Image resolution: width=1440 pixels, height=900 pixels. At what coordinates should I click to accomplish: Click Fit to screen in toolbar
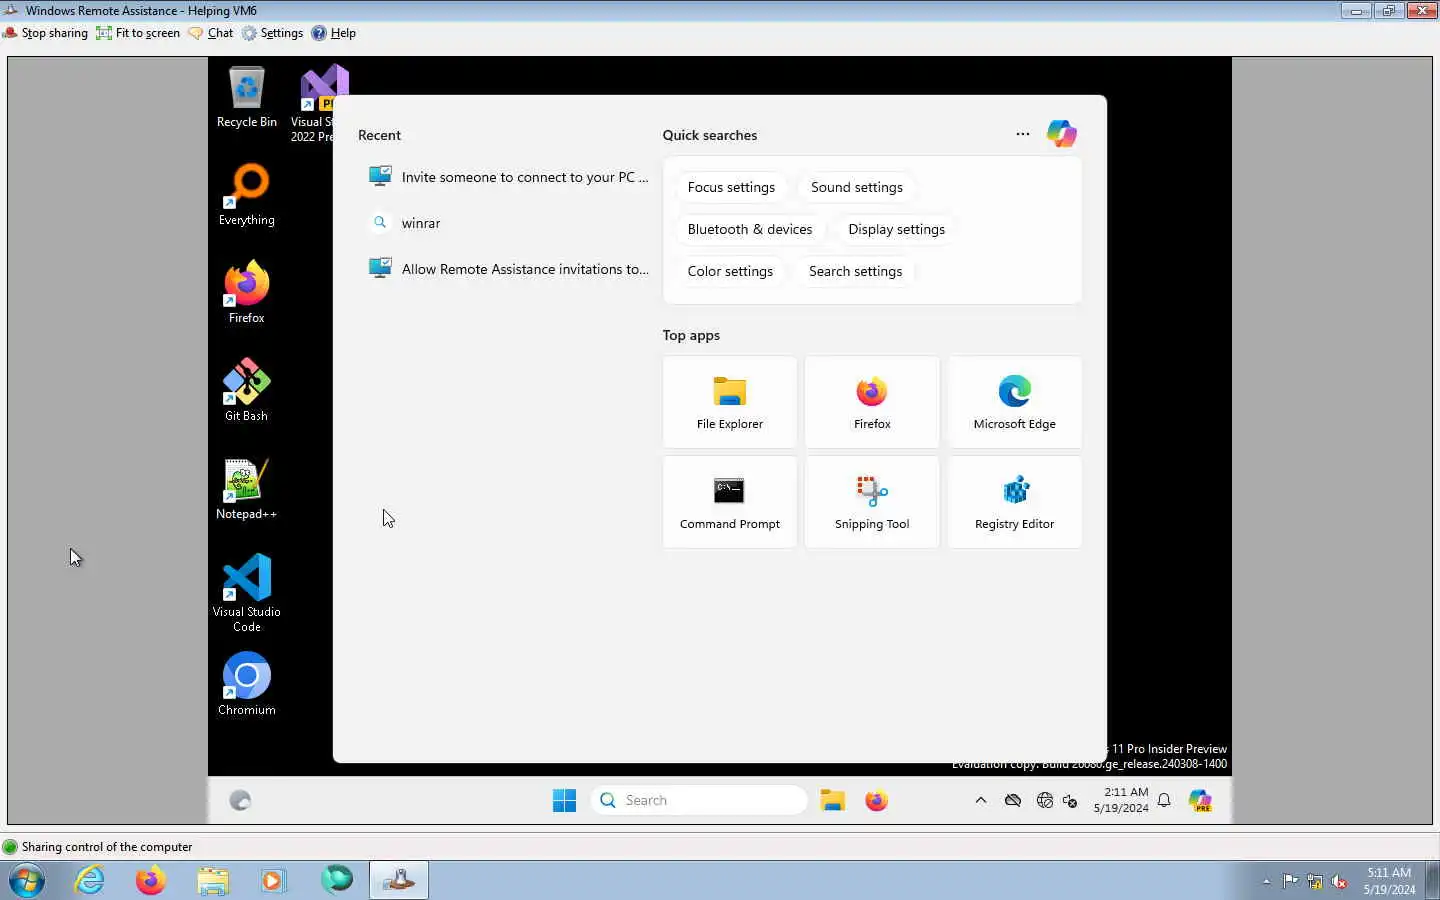coord(138,33)
